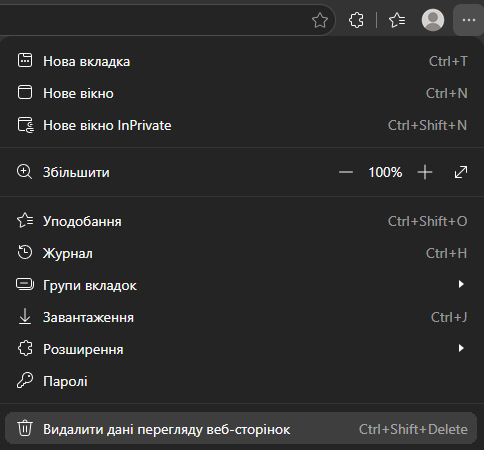The width and height of the screenshot is (484, 450).
Task: Open Журнал history entry
Action: (242, 253)
